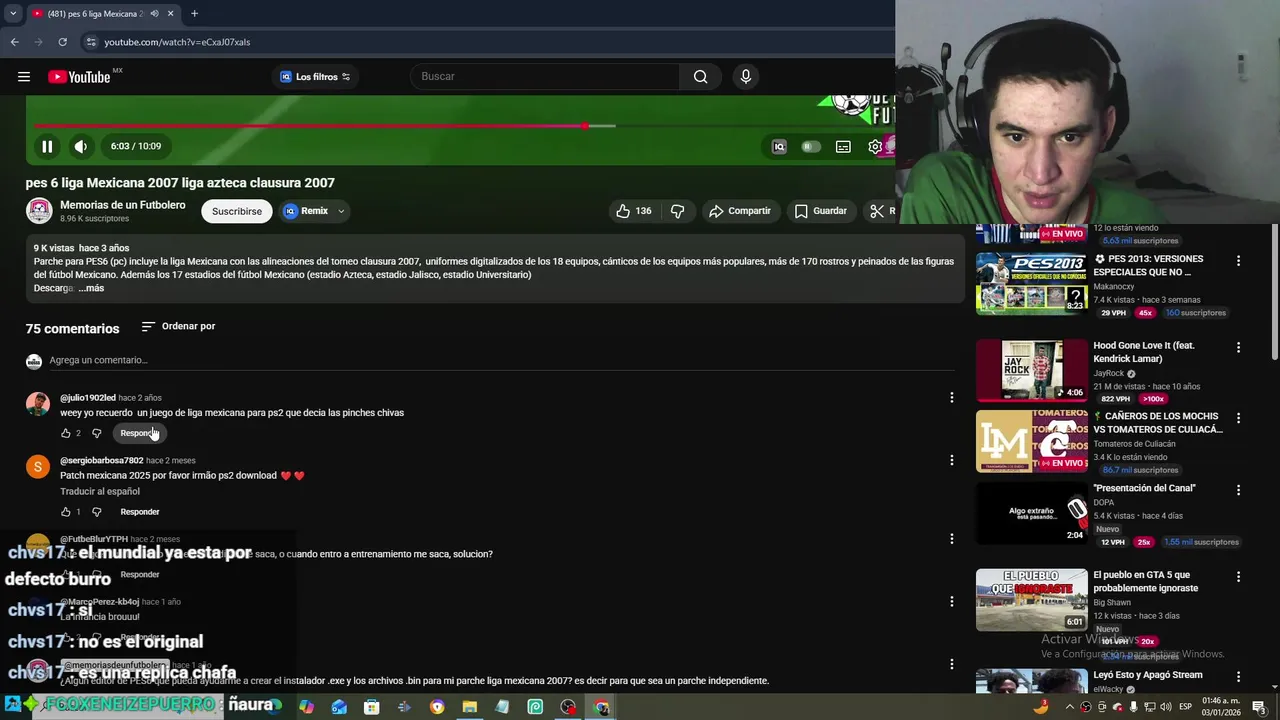Dislike the @sergiobarbosa7802 comment
Viewport: 1280px width, 720px height.
(97, 512)
